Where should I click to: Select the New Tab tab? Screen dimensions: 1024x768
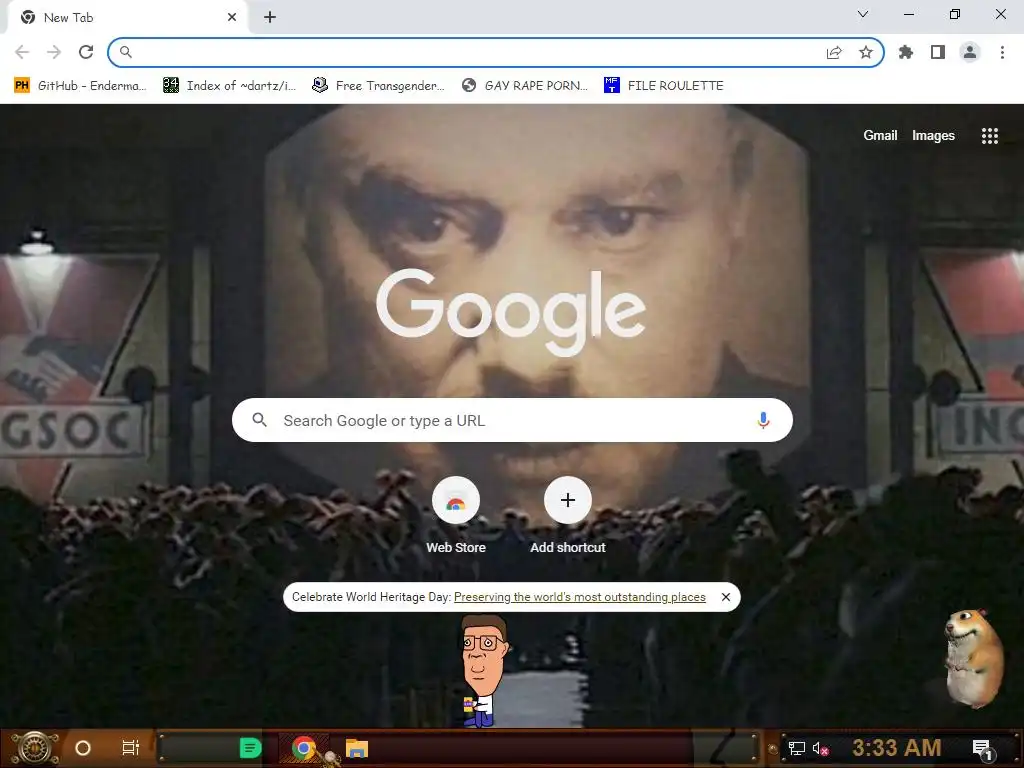point(127,18)
